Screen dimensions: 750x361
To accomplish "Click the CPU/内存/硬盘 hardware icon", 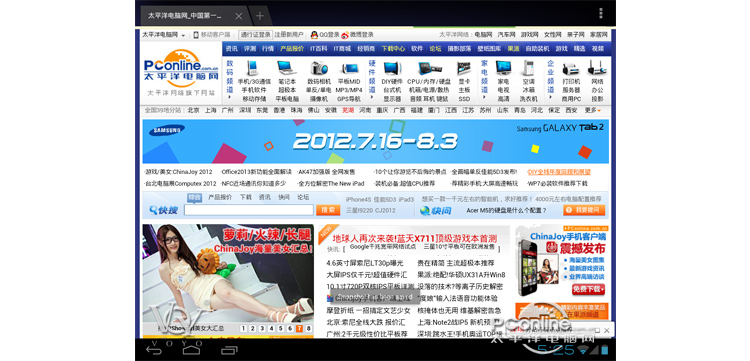I will pos(430,68).
